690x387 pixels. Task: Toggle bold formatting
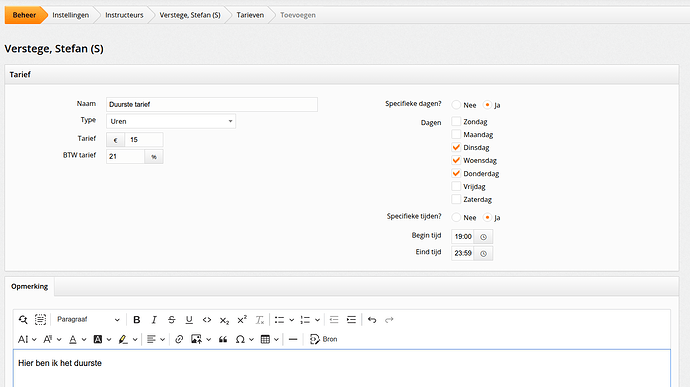pos(137,320)
